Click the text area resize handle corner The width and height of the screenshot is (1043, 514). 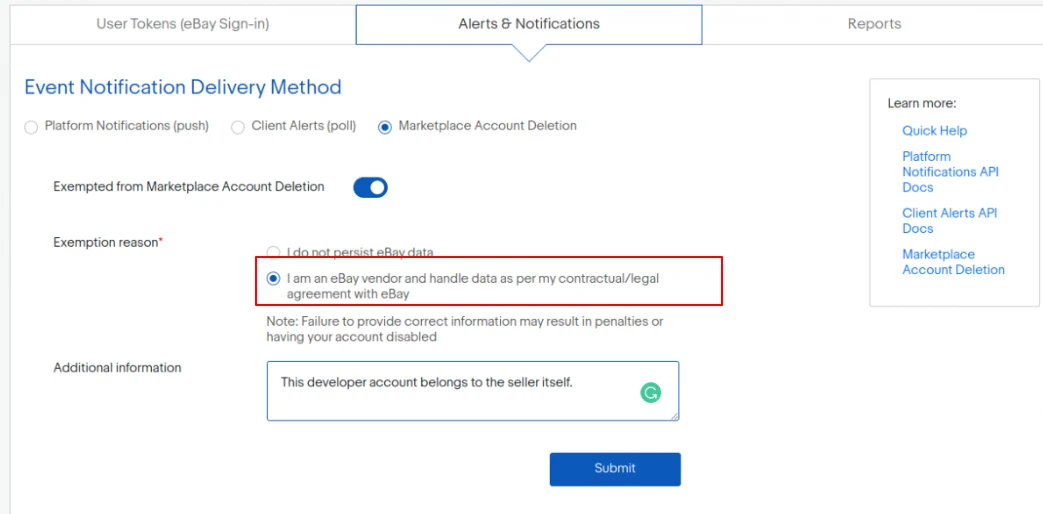coord(675,416)
